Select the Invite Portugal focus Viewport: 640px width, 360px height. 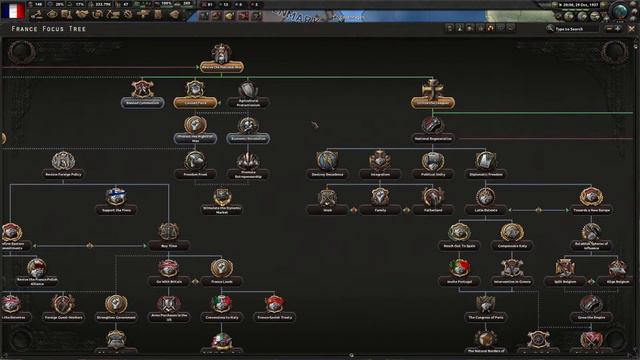coord(459,273)
